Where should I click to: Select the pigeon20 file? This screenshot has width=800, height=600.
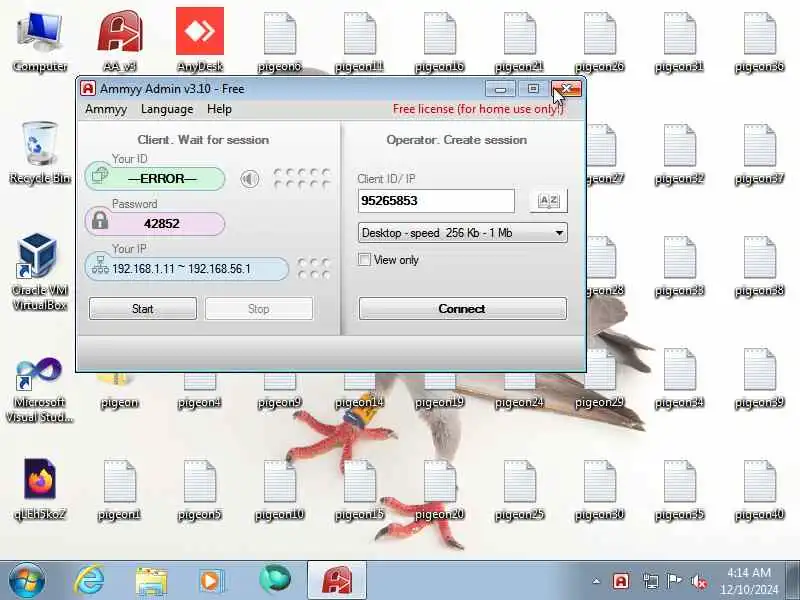tap(440, 491)
